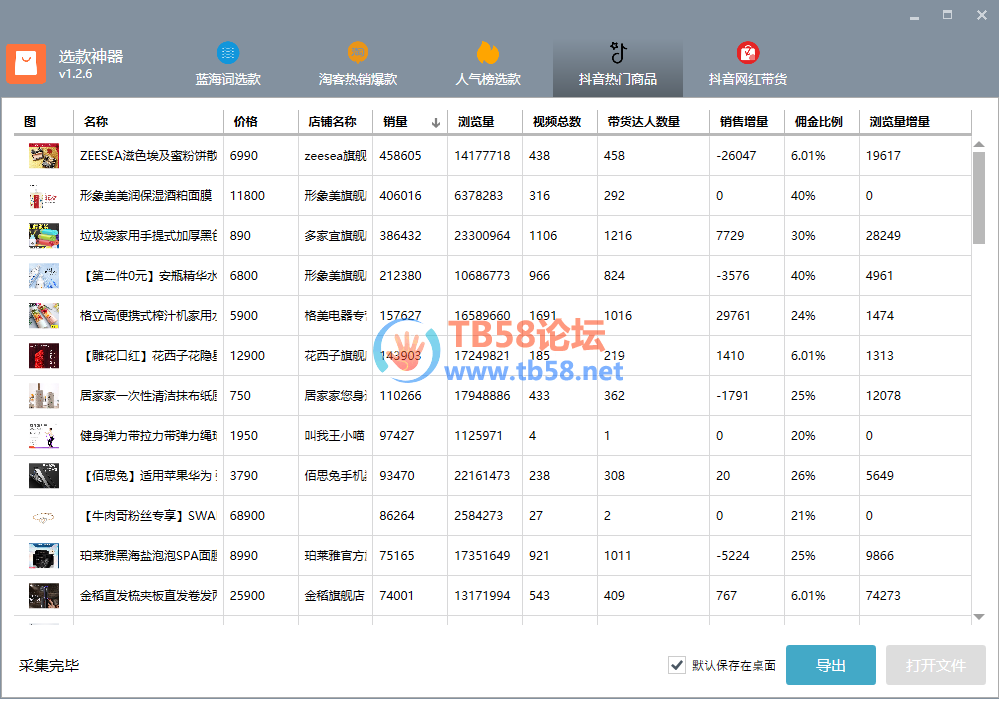Sort by the 视频总数 column header
This screenshot has width=999, height=701.
coord(560,122)
